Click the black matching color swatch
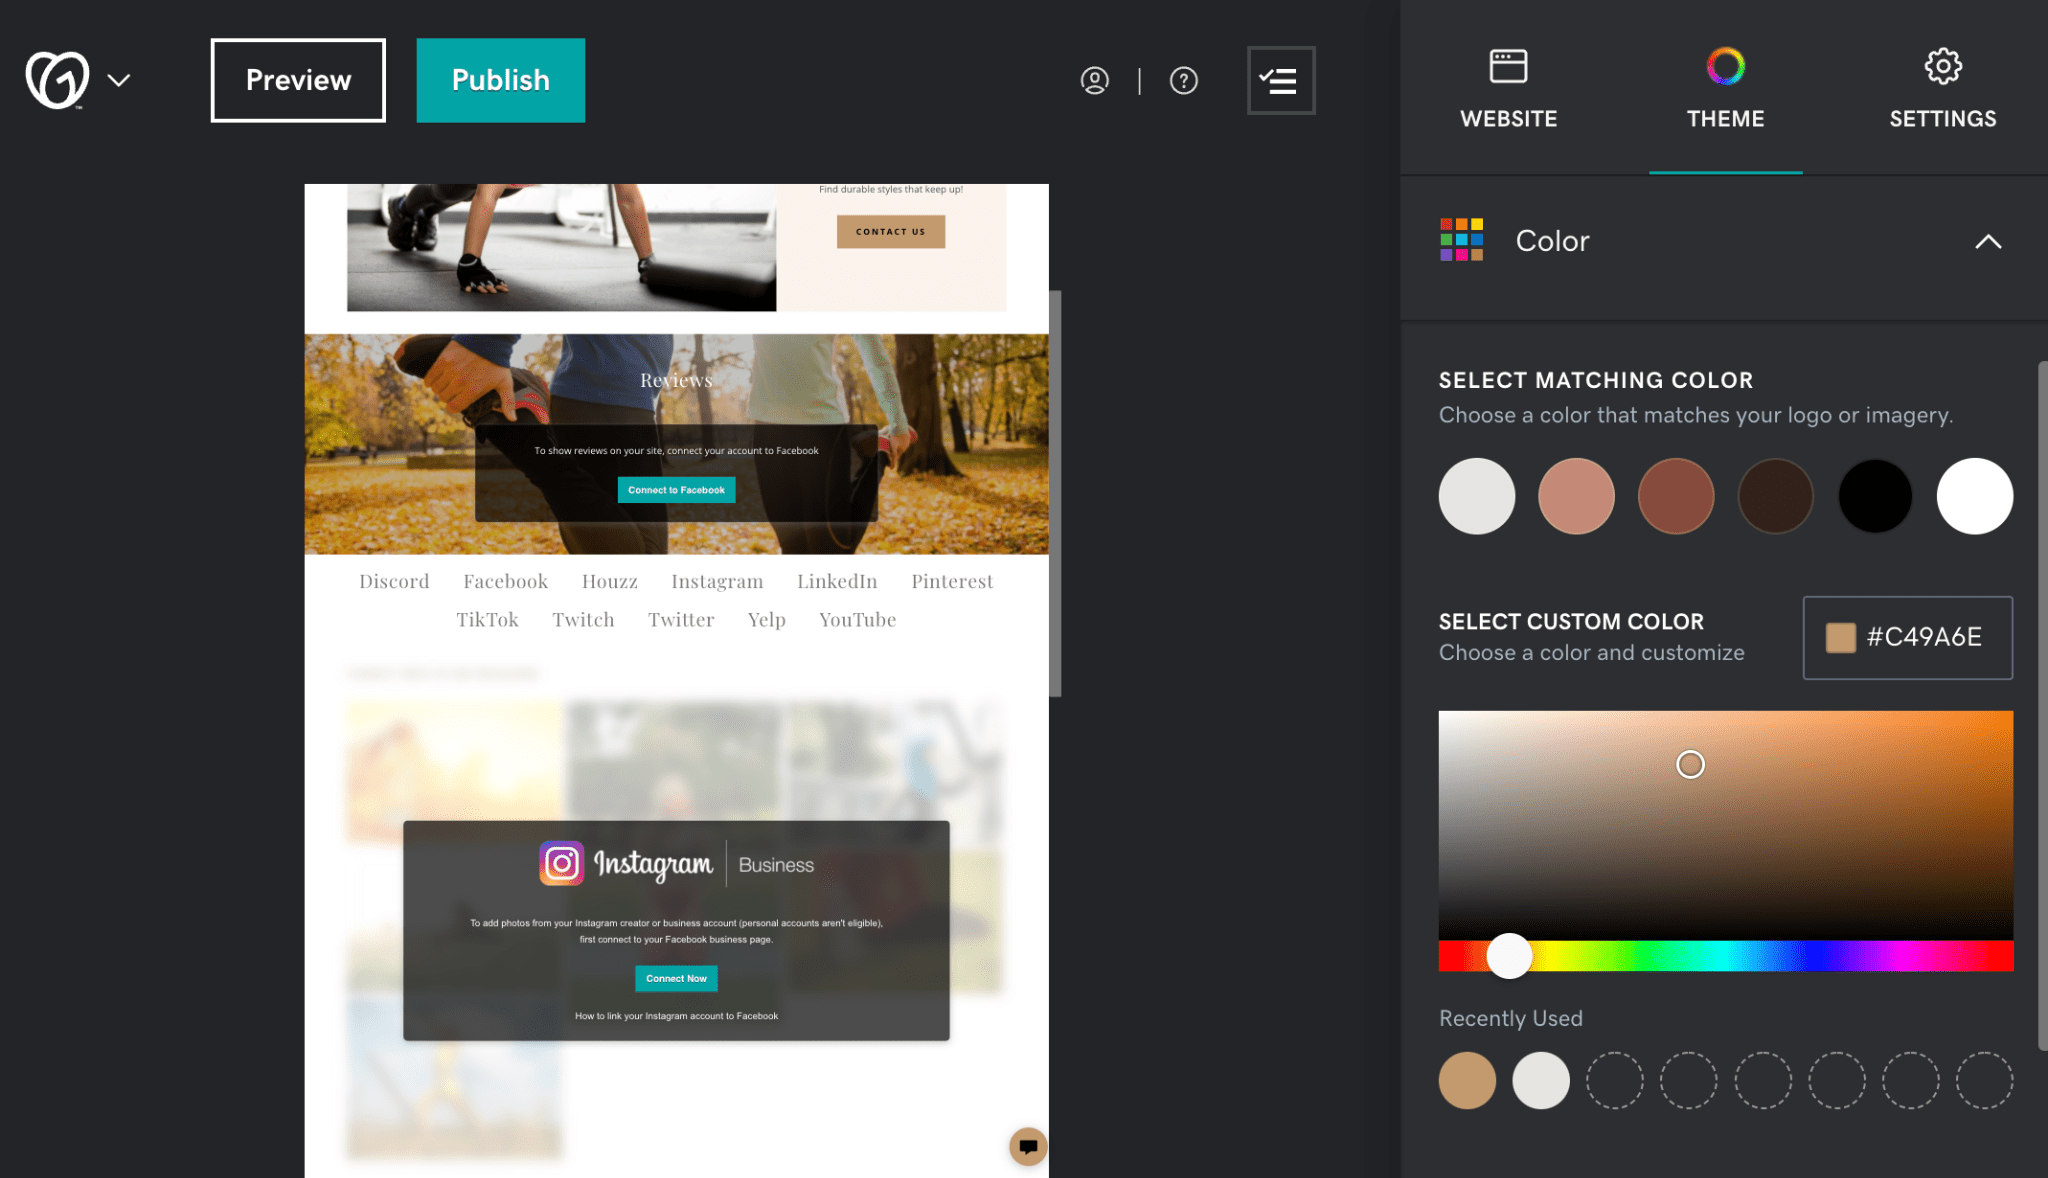This screenshot has height=1178, width=2048. [x=1875, y=495]
